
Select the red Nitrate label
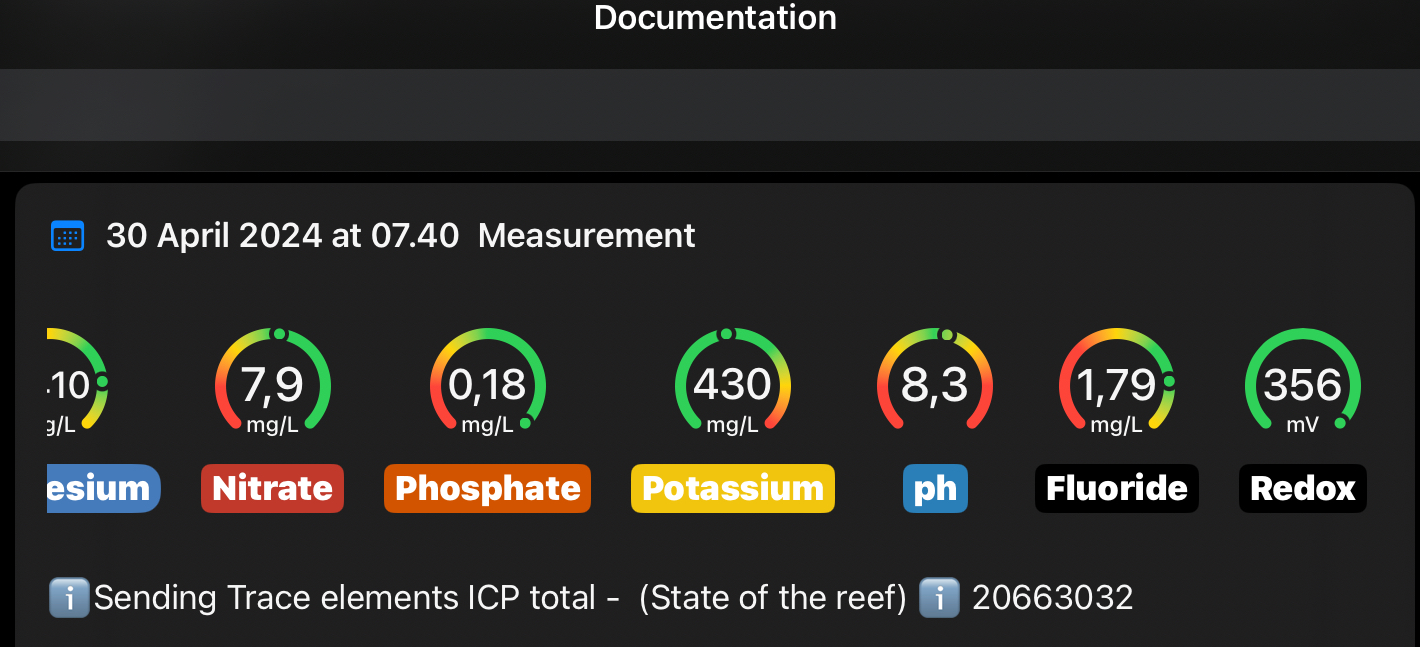coord(272,488)
